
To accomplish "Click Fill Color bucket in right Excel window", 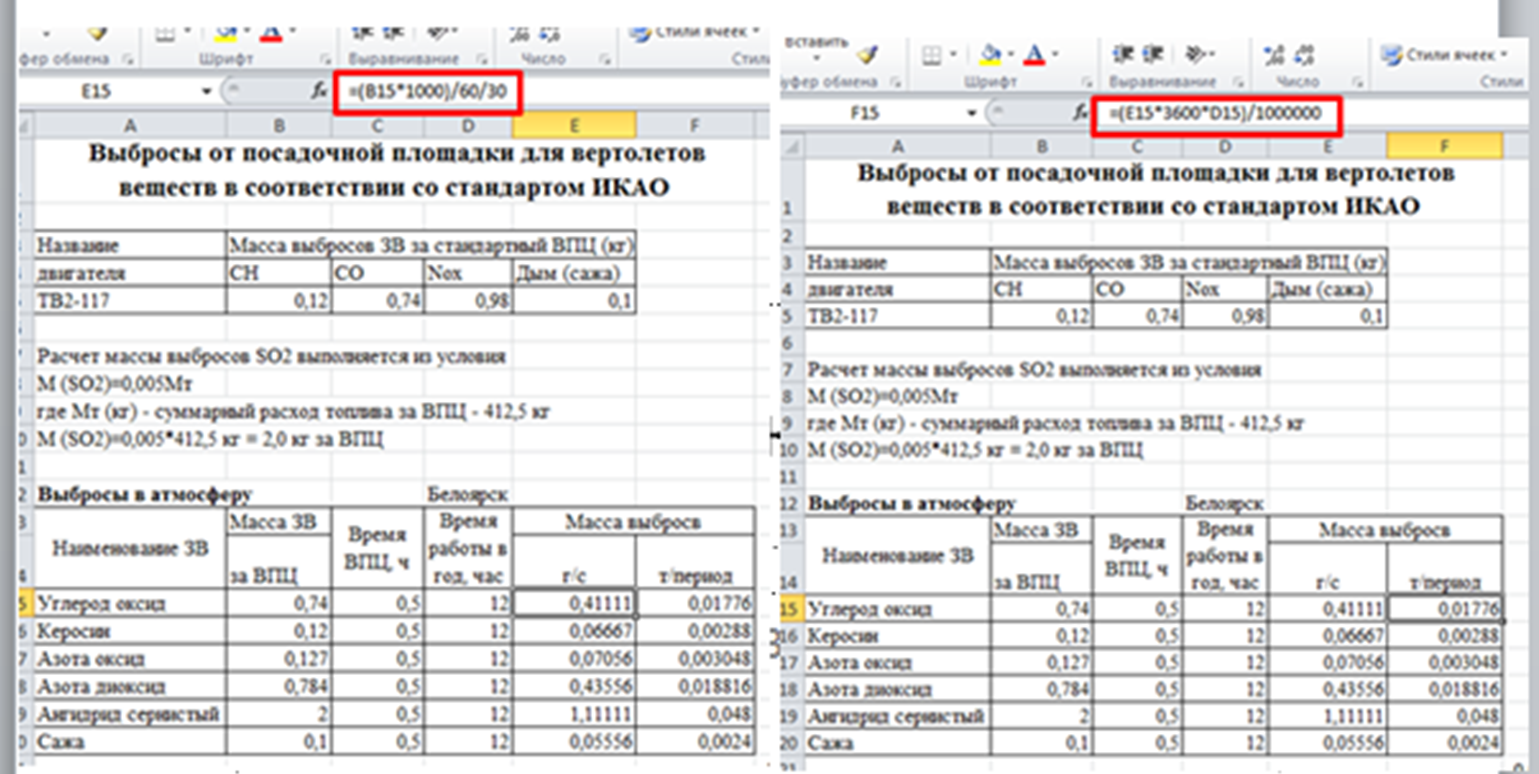I will coord(990,54).
